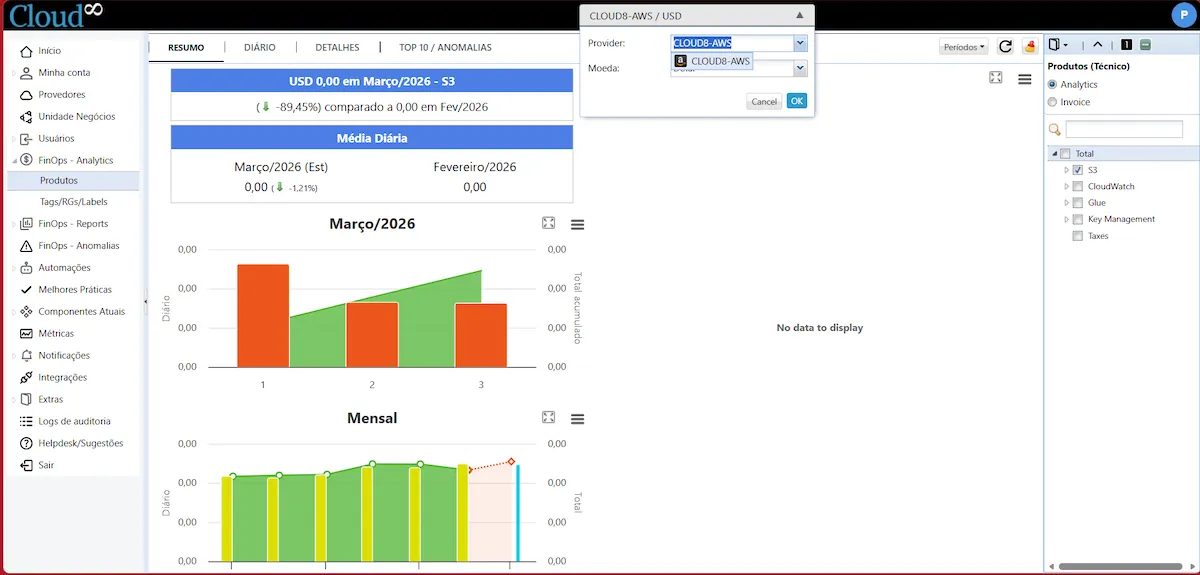Expand the empty right chart to fullscreen

[x=995, y=78]
